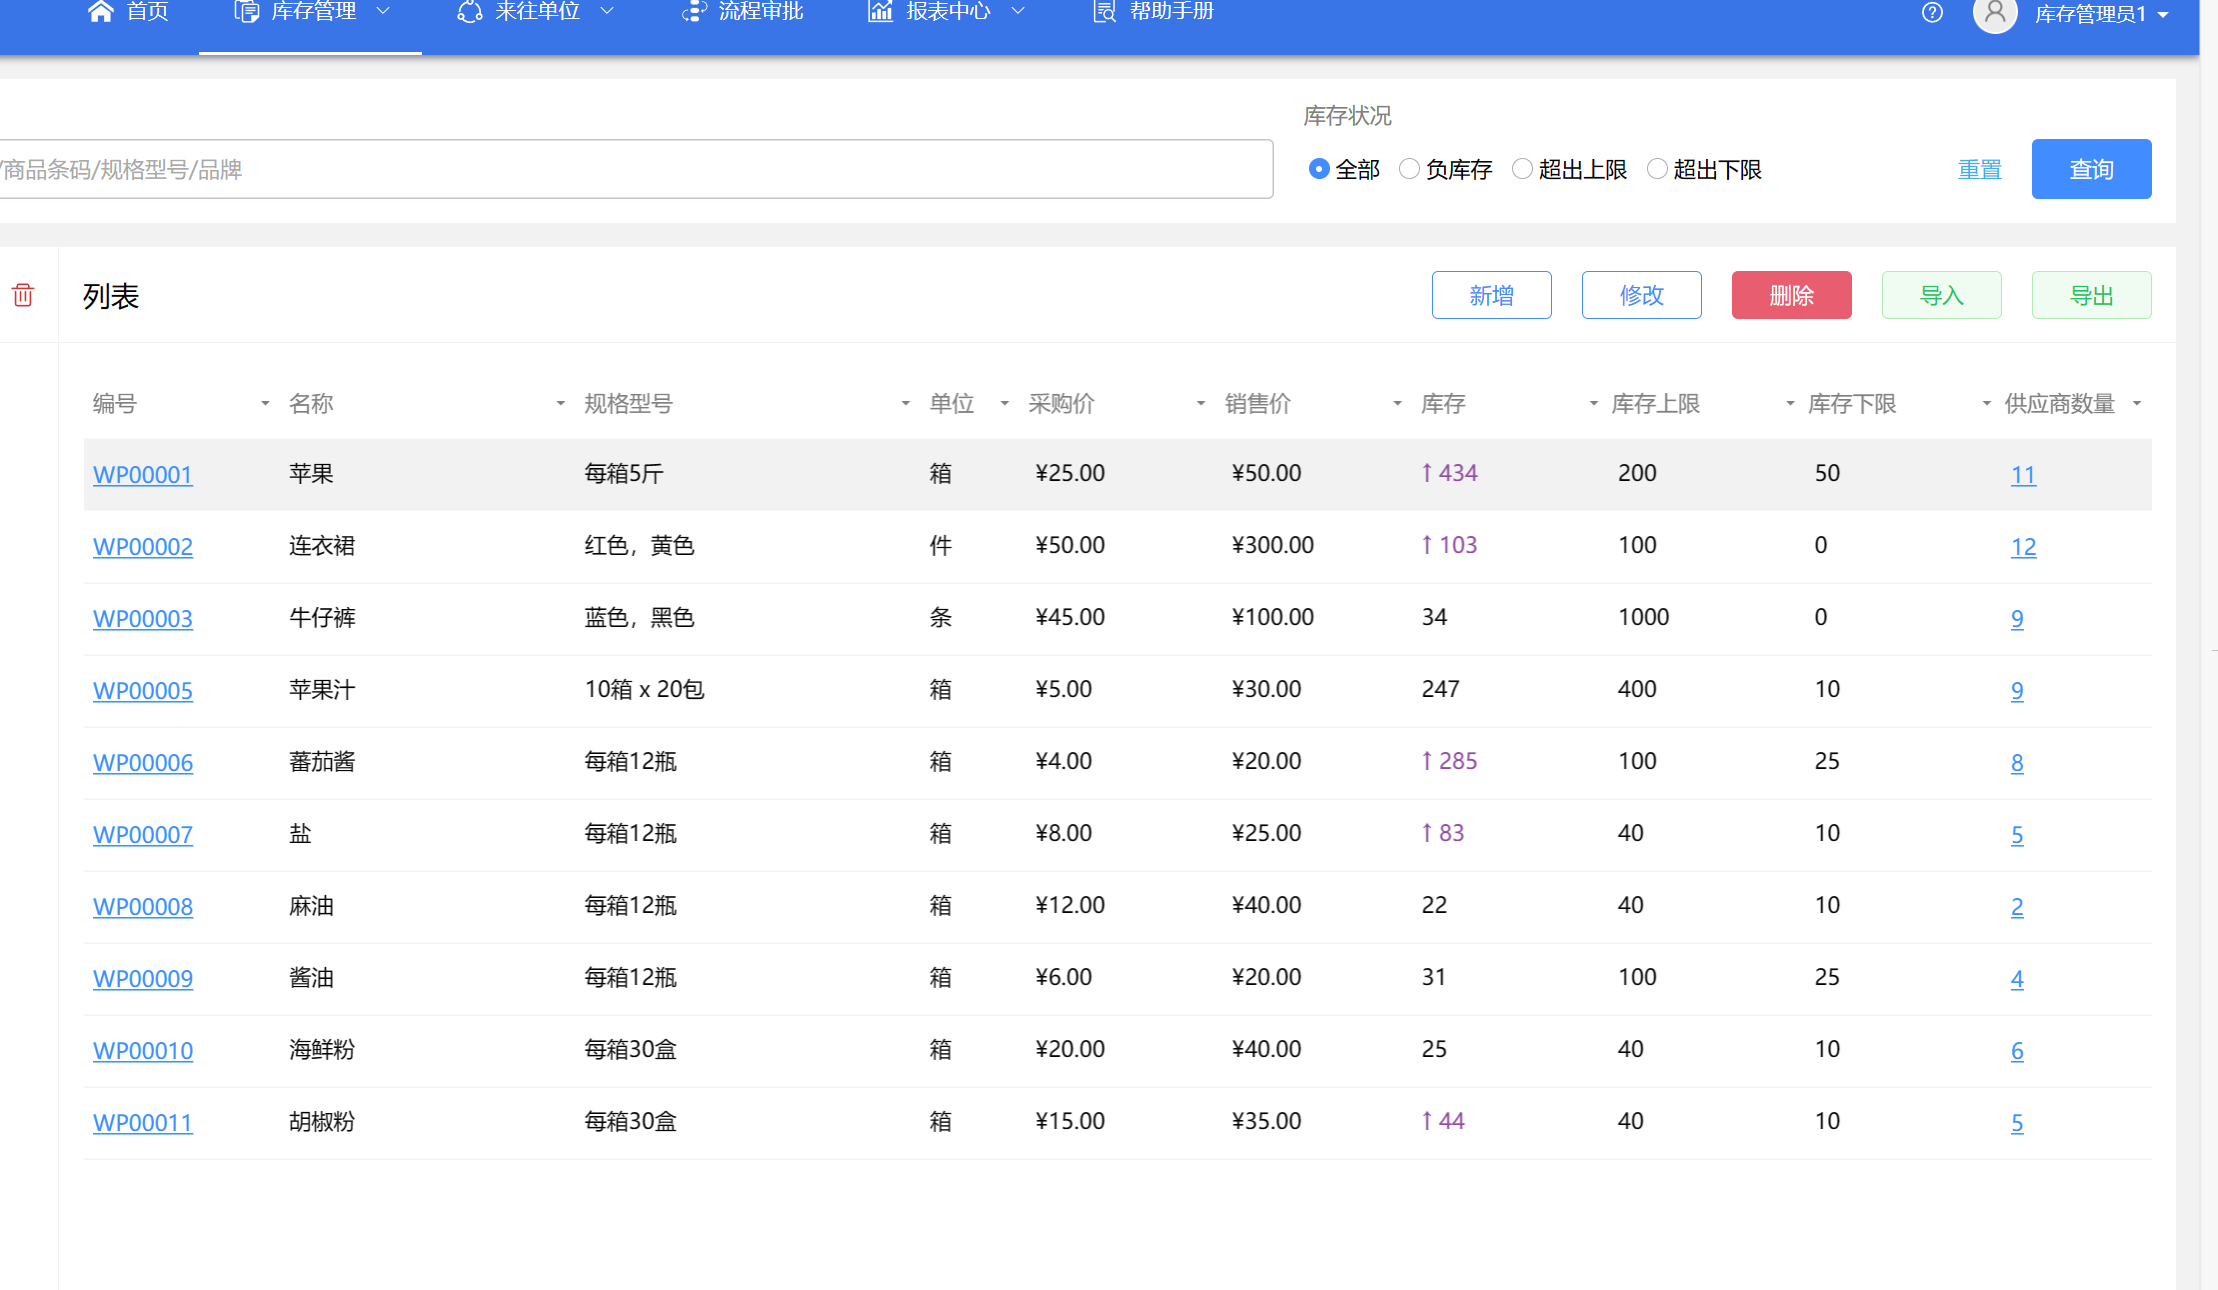Focus the product search input field
The height and width of the screenshot is (1290, 2218).
[x=635, y=169]
